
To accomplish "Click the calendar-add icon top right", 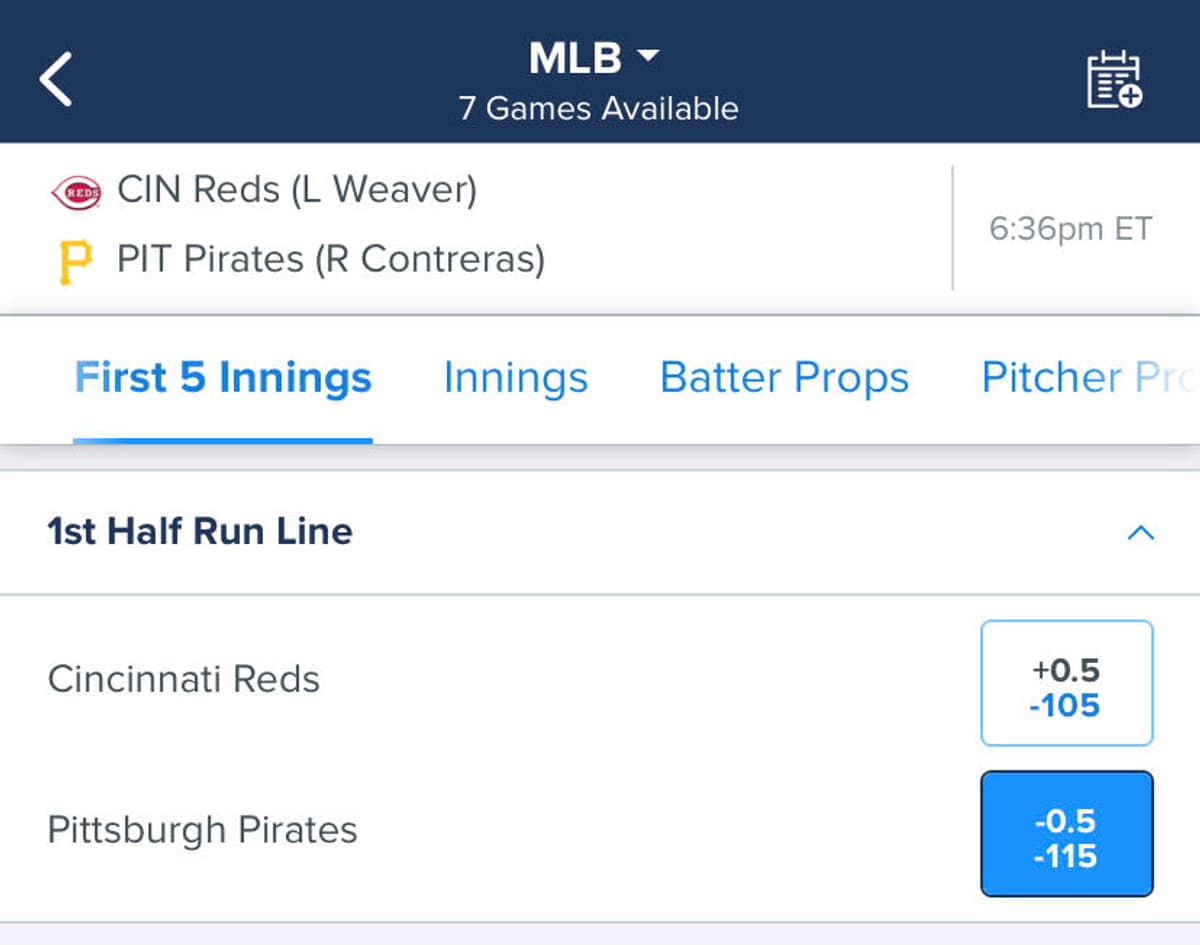I will pos(1114,76).
